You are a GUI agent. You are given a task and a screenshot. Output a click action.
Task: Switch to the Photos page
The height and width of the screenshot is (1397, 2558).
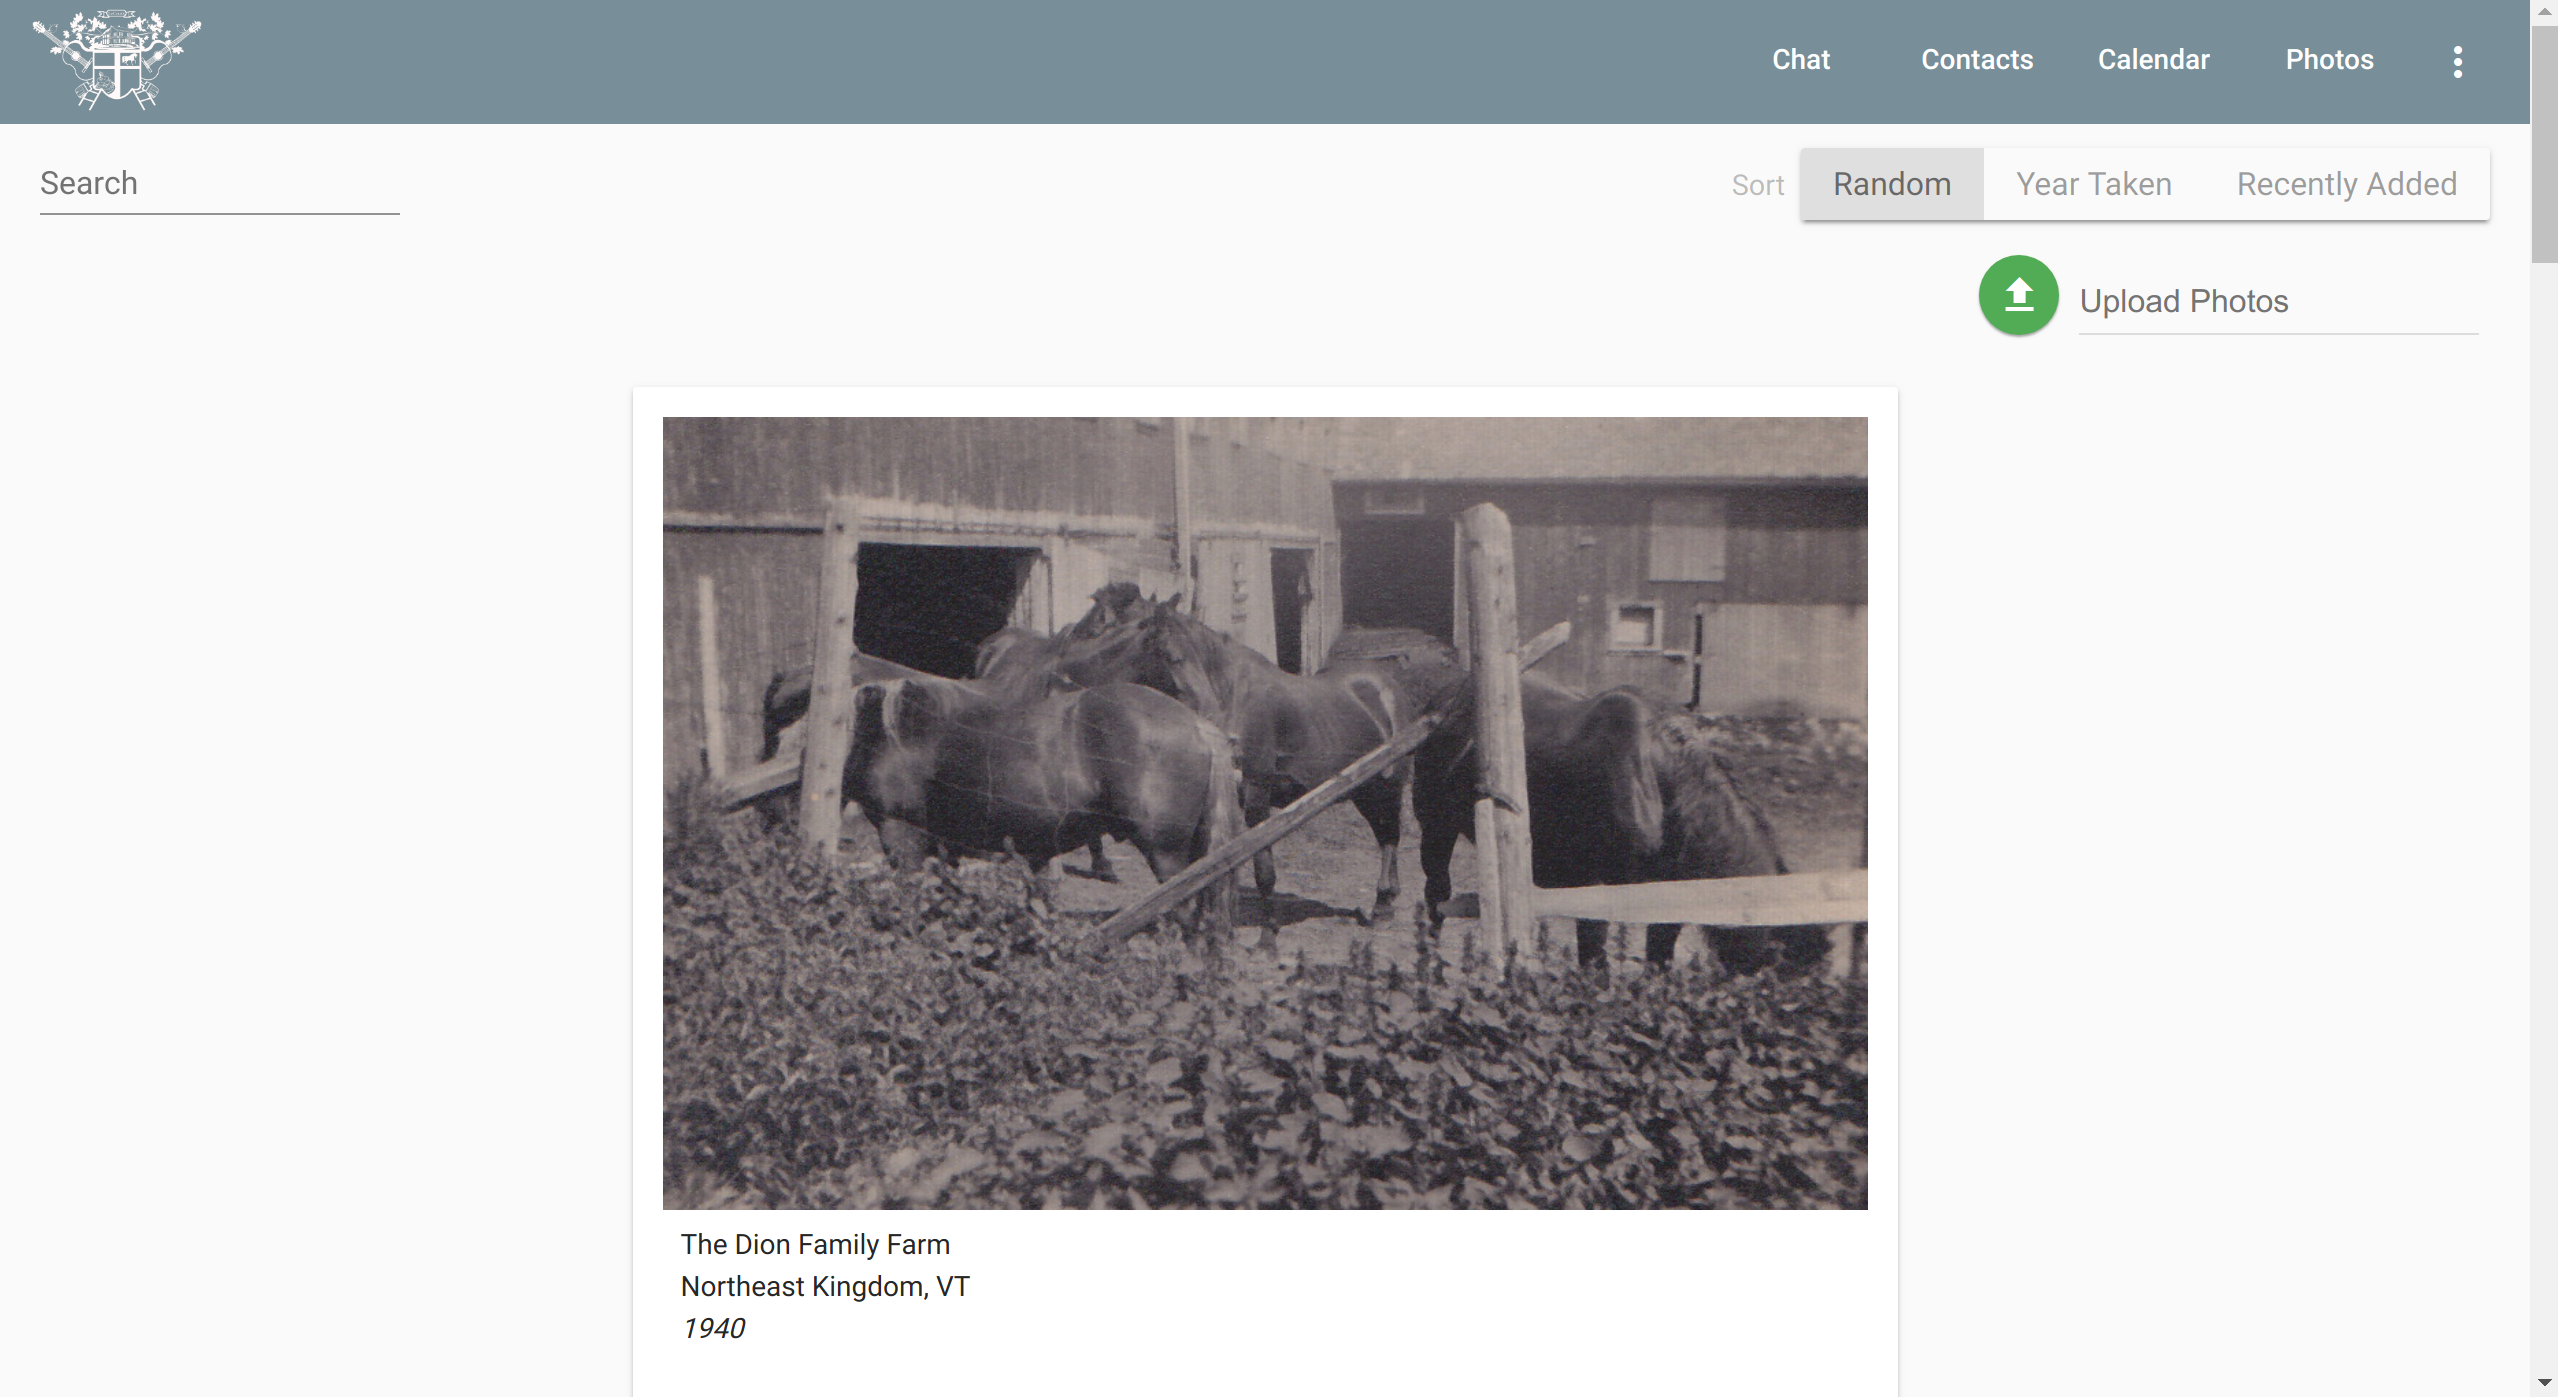(x=2329, y=60)
